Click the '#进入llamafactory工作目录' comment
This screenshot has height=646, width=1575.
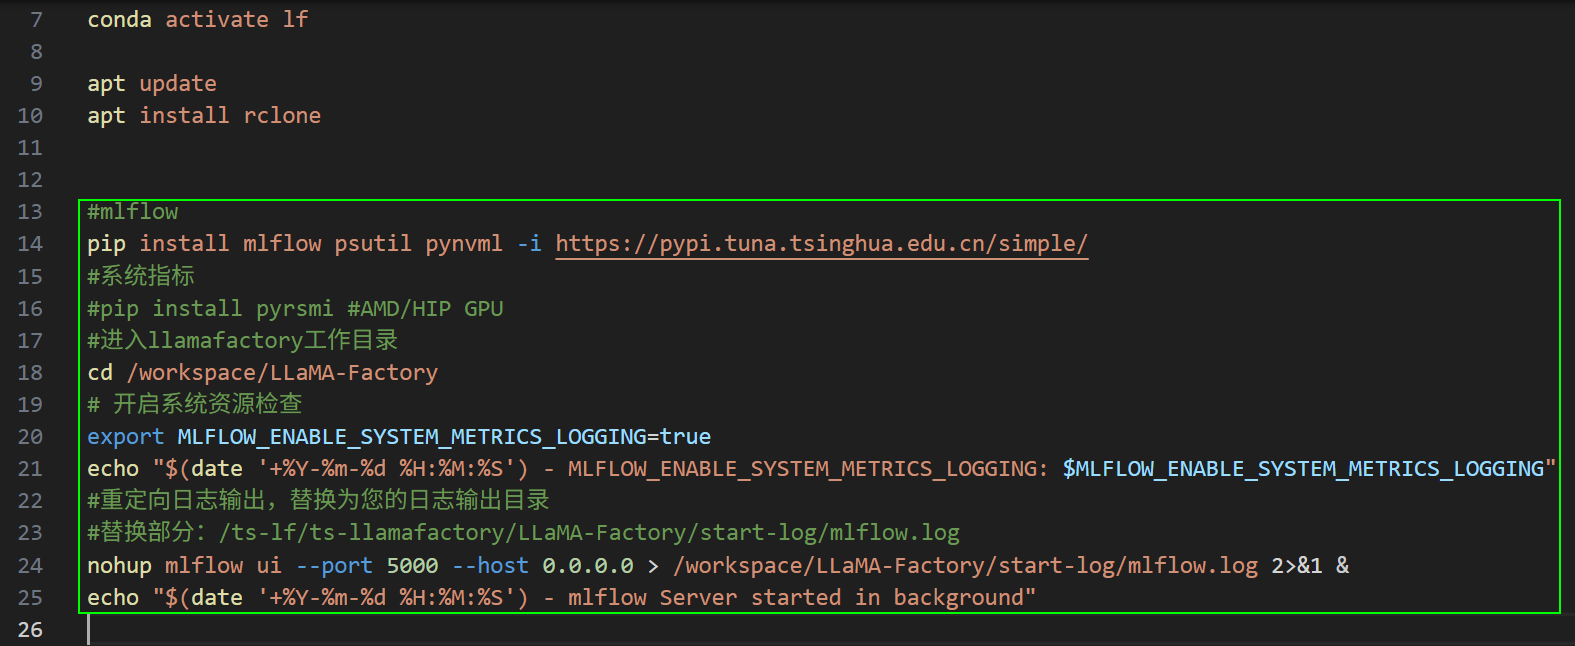[x=243, y=340]
